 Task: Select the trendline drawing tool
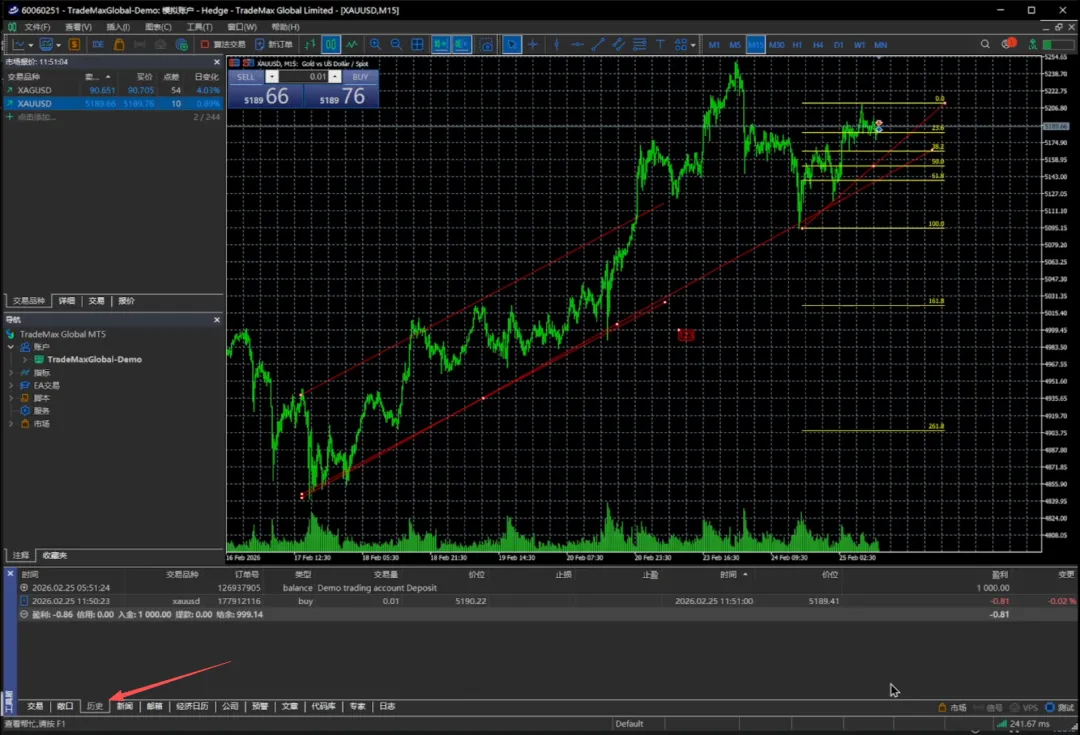[x=598, y=44]
